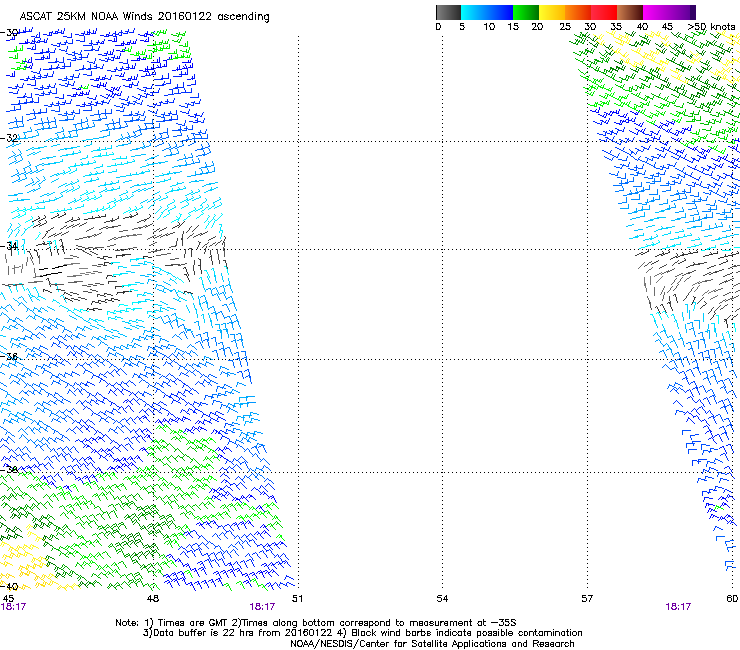Screen dimensions: 740x650
Task: Click "Times along bottom correspond to measurement" note
Action: [357, 623]
